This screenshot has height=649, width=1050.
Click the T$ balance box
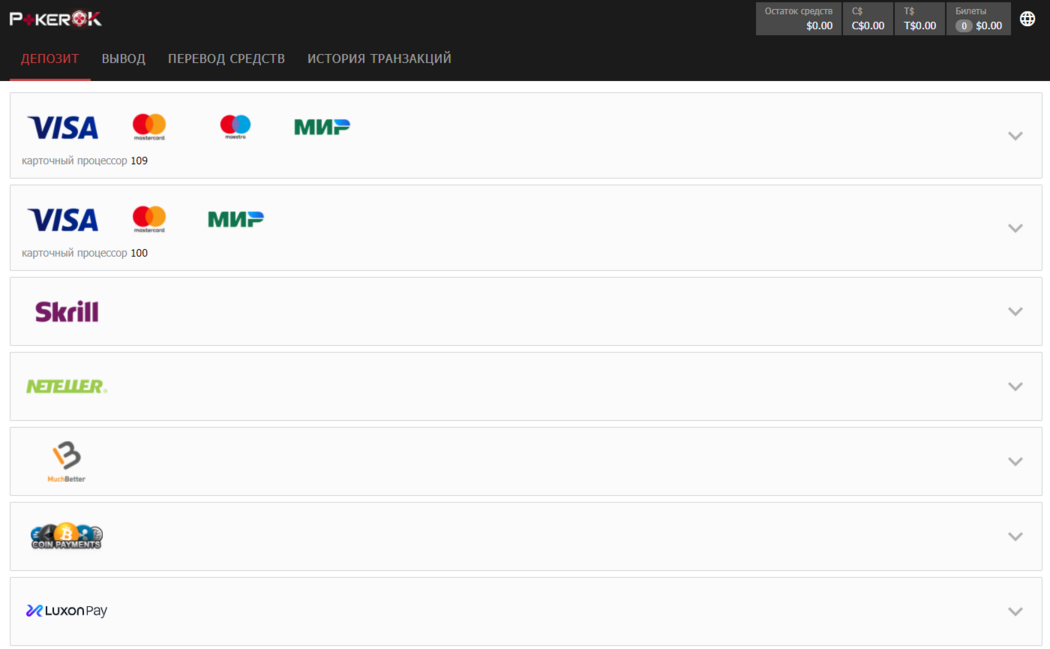point(920,19)
